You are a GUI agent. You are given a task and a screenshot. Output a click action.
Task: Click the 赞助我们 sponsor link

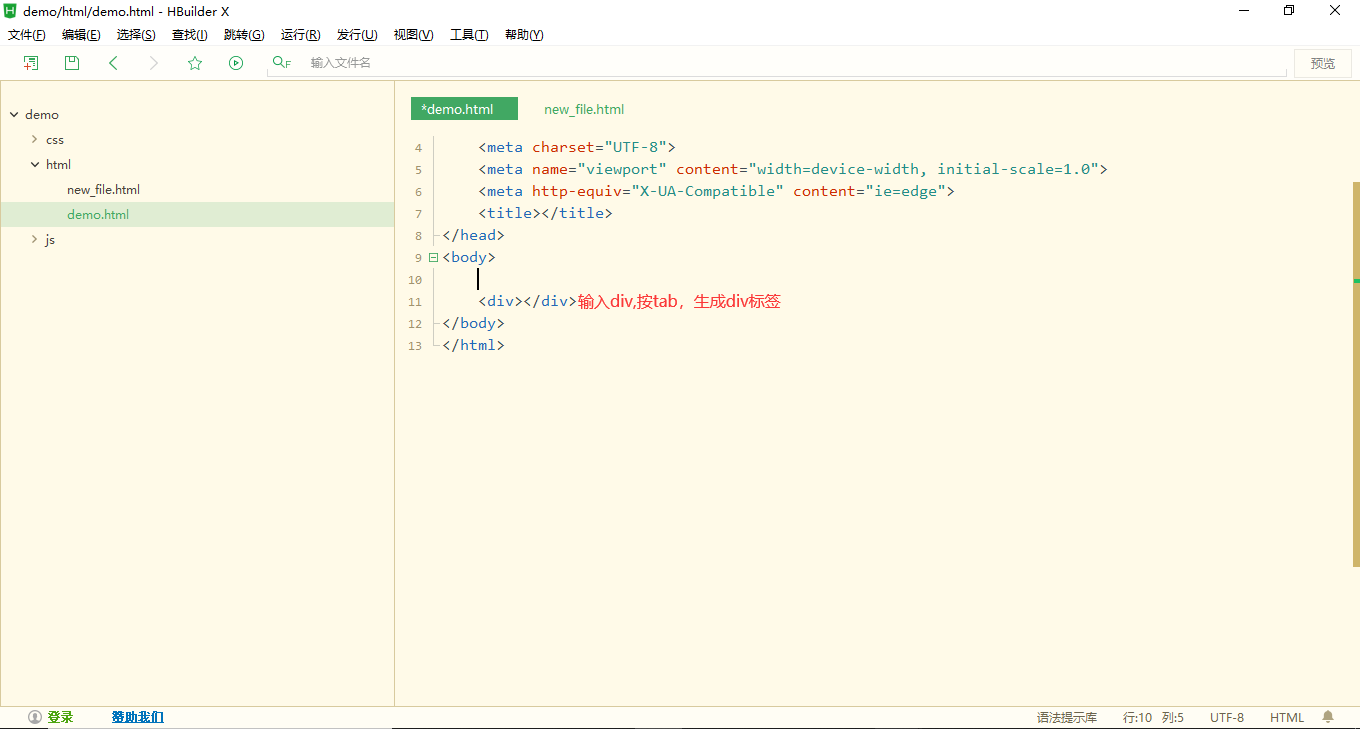tap(137, 717)
